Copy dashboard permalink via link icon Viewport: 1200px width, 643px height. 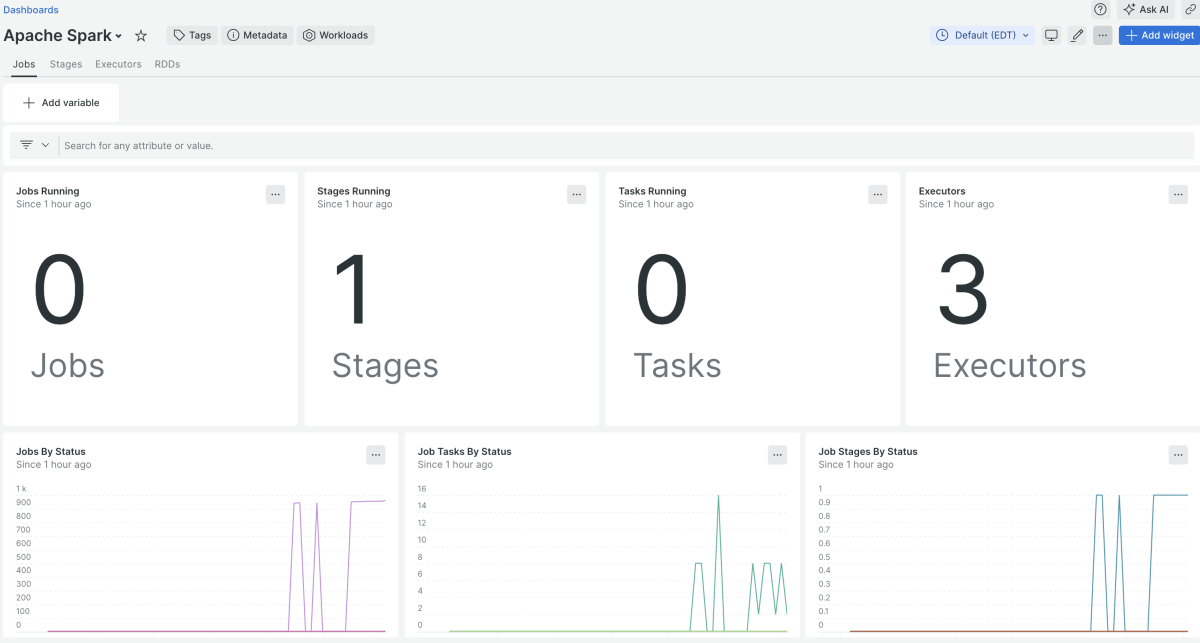[1190, 9]
